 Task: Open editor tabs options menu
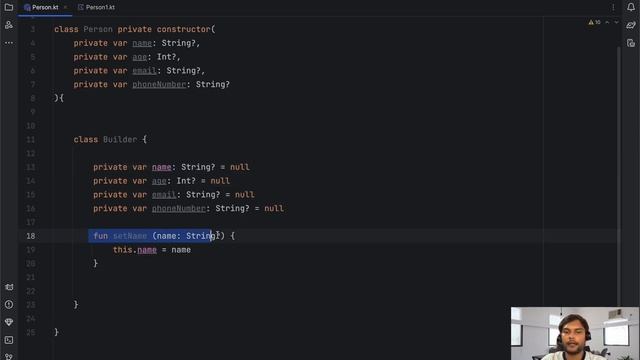pos(613,7)
